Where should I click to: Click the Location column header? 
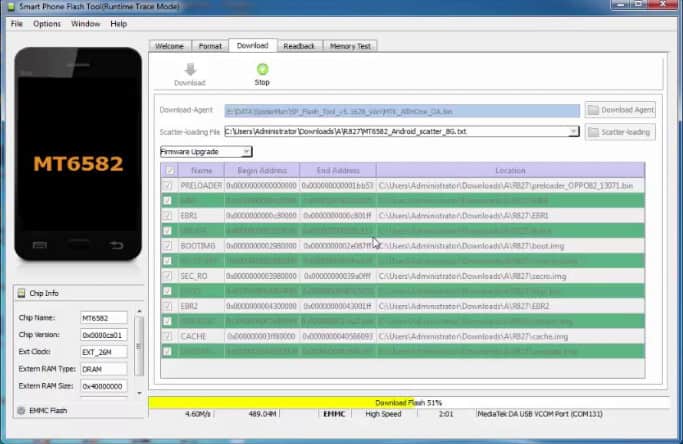point(511,171)
